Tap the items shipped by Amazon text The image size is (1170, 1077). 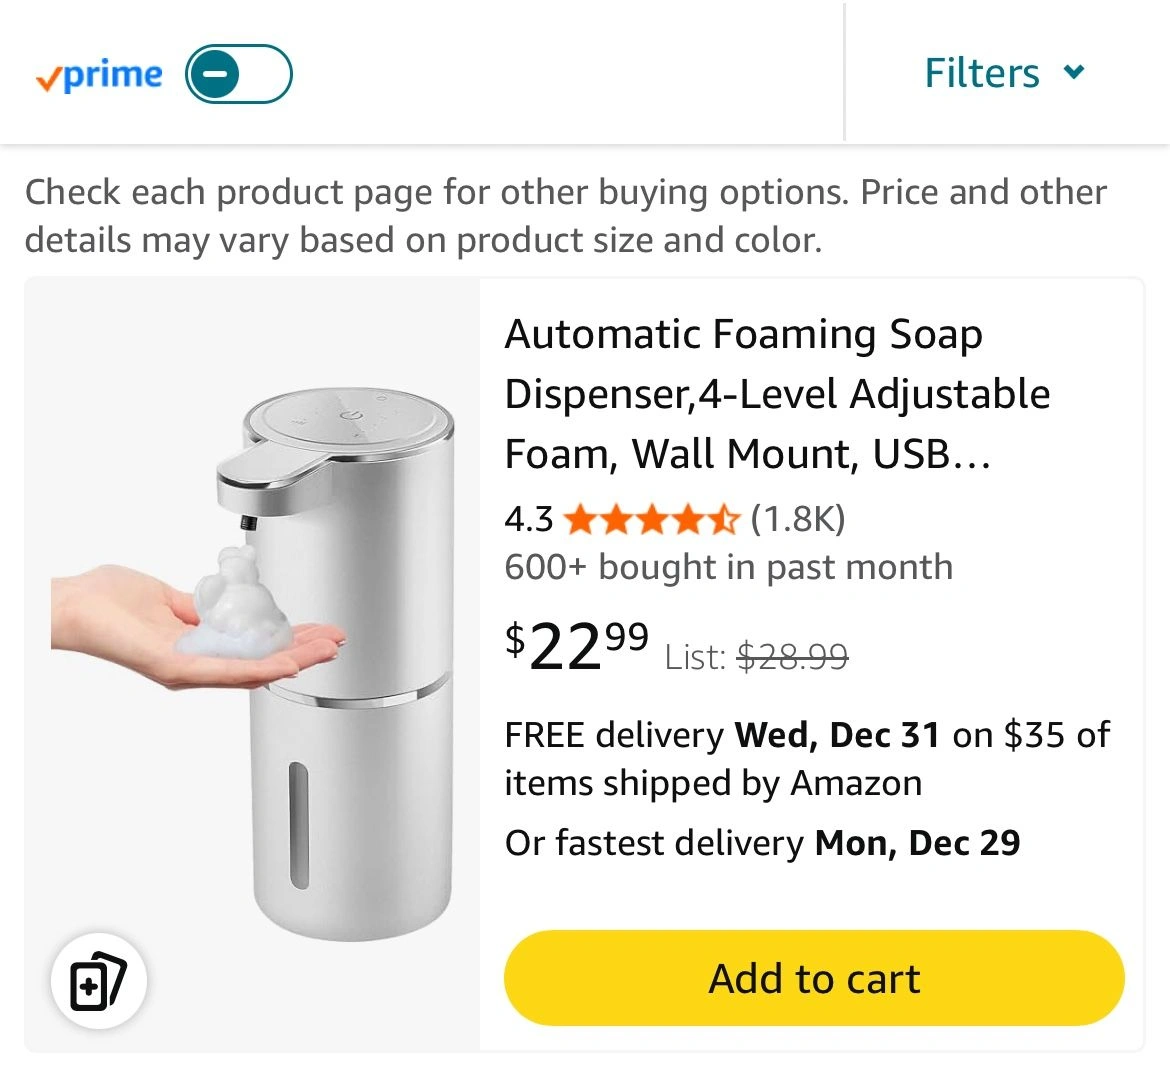tap(712, 783)
